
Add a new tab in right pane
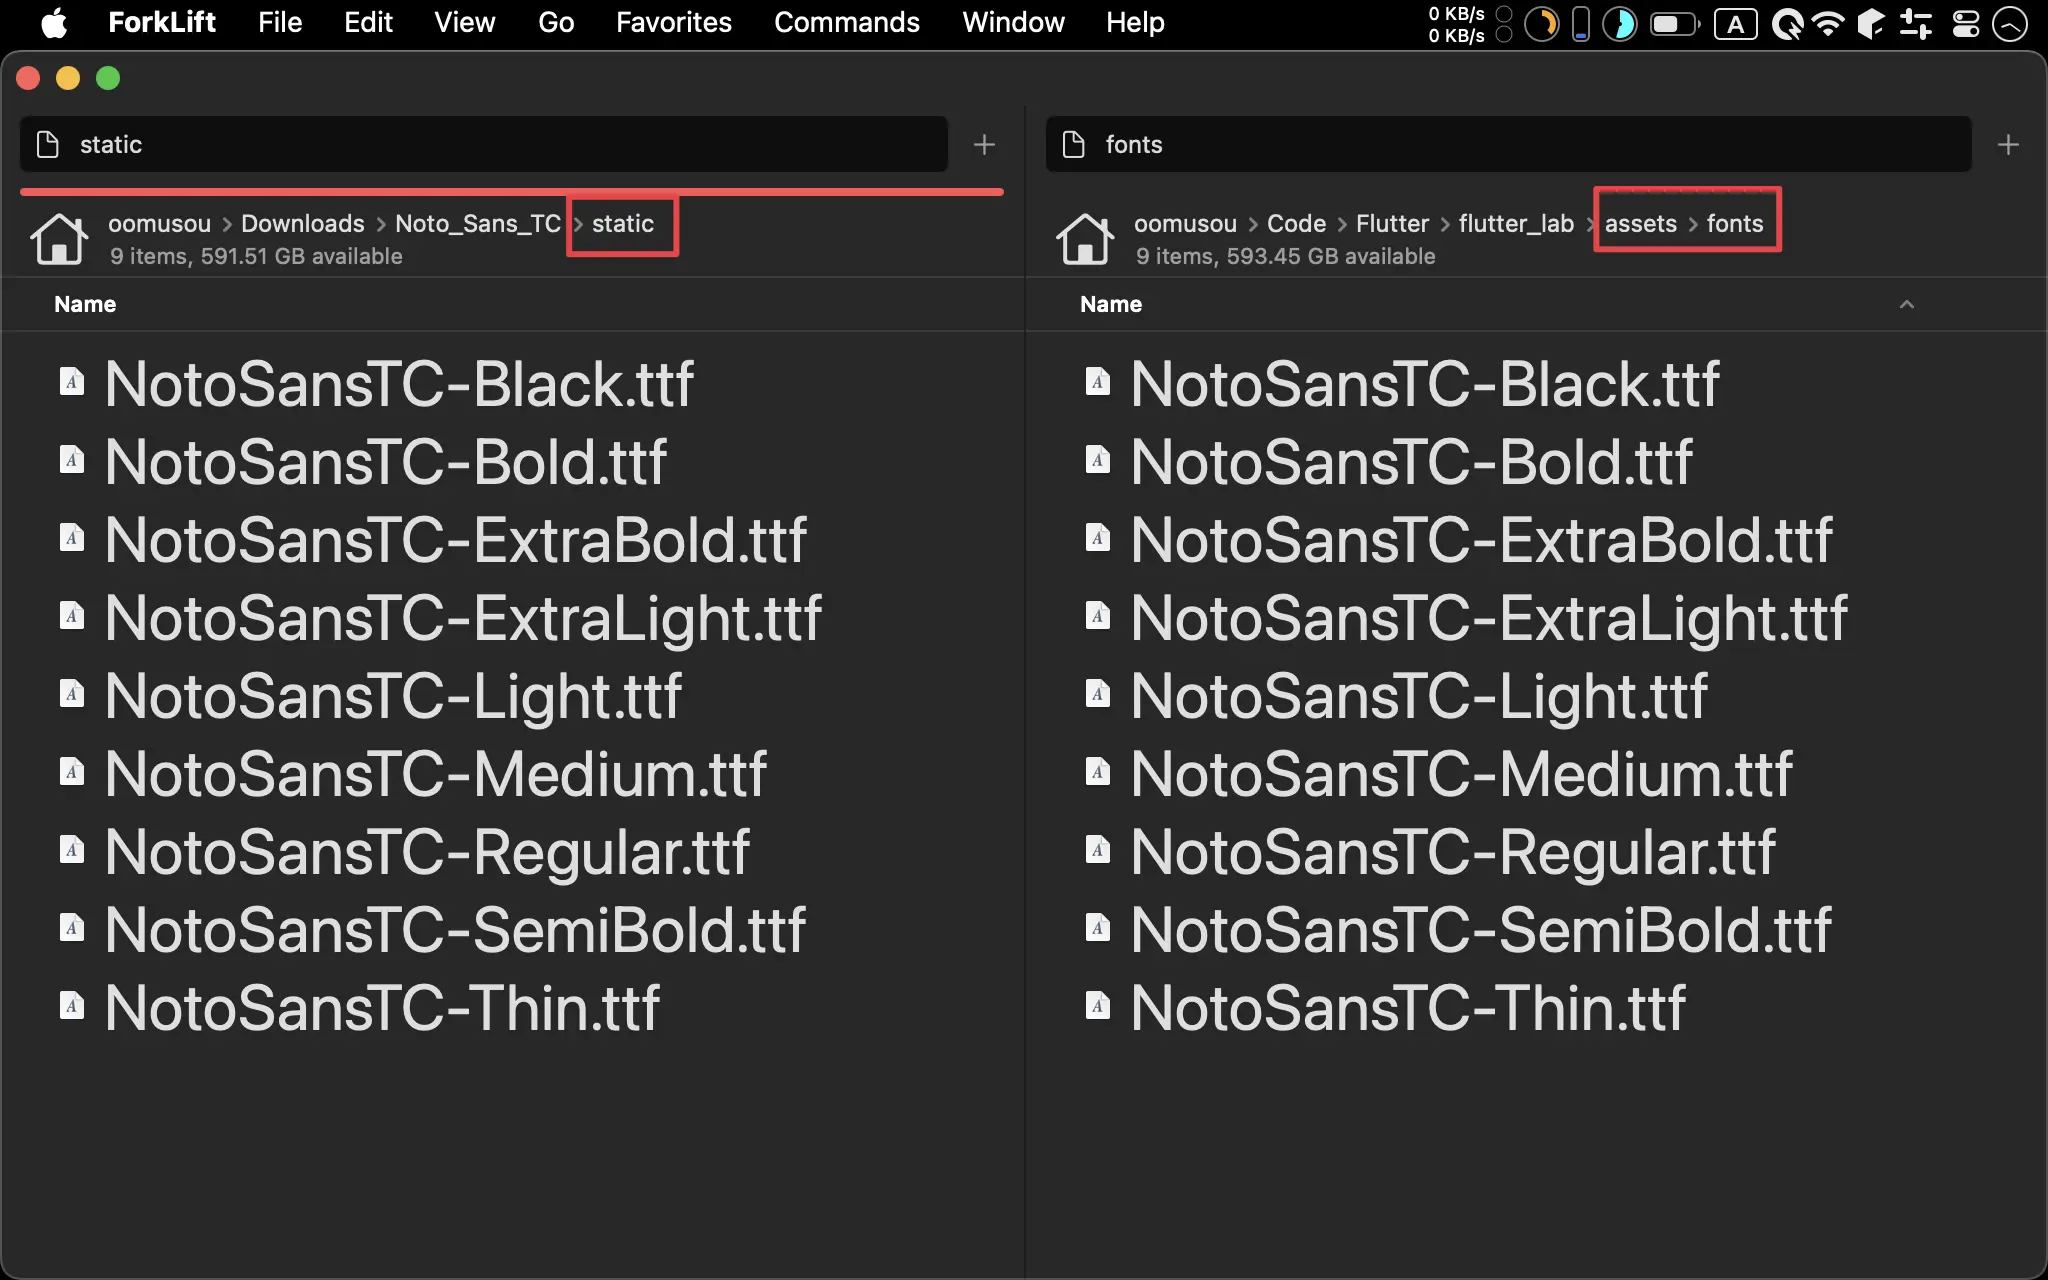click(2008, 145)
